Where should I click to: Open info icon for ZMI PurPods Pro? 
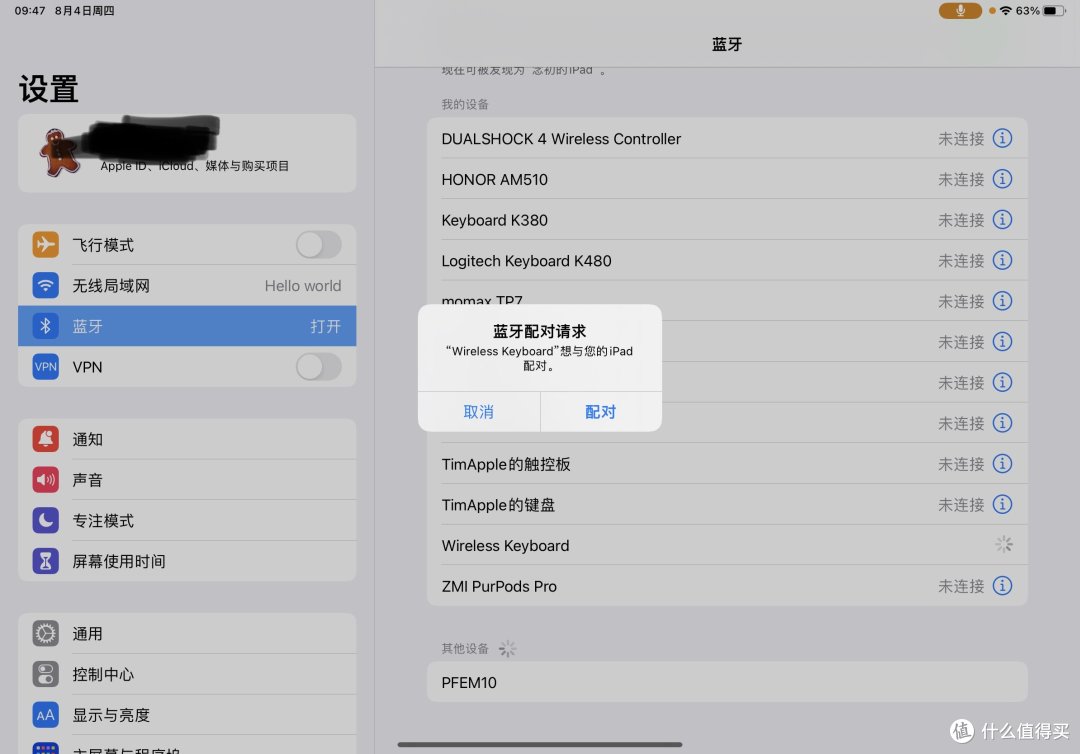pos(1002,586)
